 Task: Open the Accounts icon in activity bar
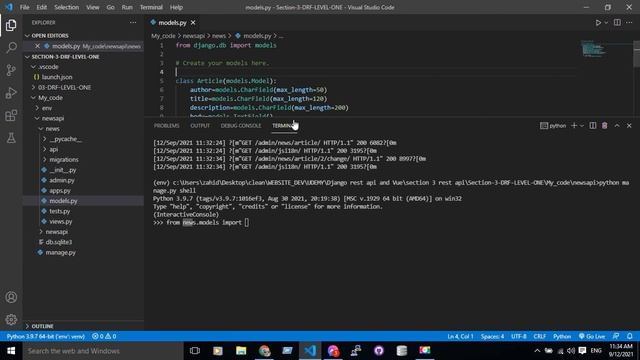tap(11, 297)
